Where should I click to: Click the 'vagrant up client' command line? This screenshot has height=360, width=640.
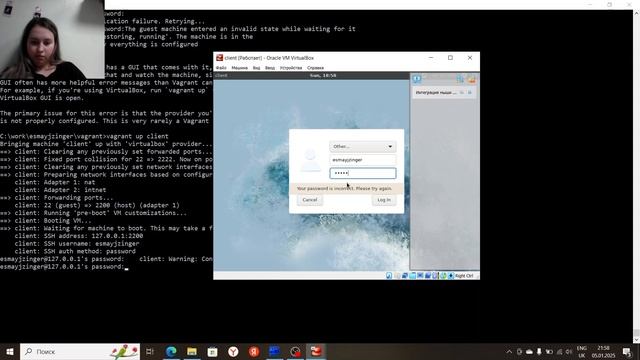click(x=137, y=136)
